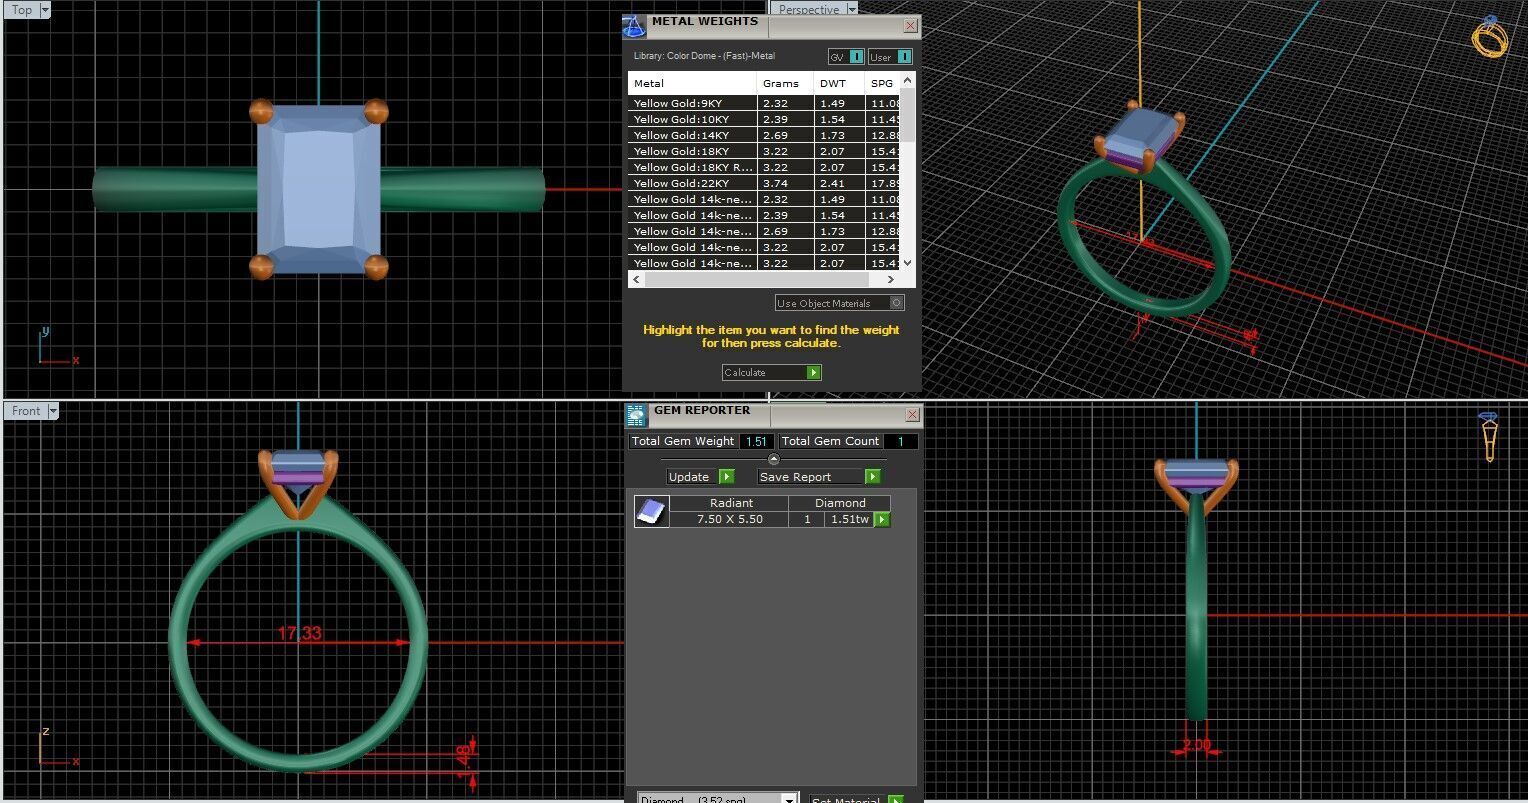
Task: Select the Radiant gem thumbnail
Action: tap(651, 511)
